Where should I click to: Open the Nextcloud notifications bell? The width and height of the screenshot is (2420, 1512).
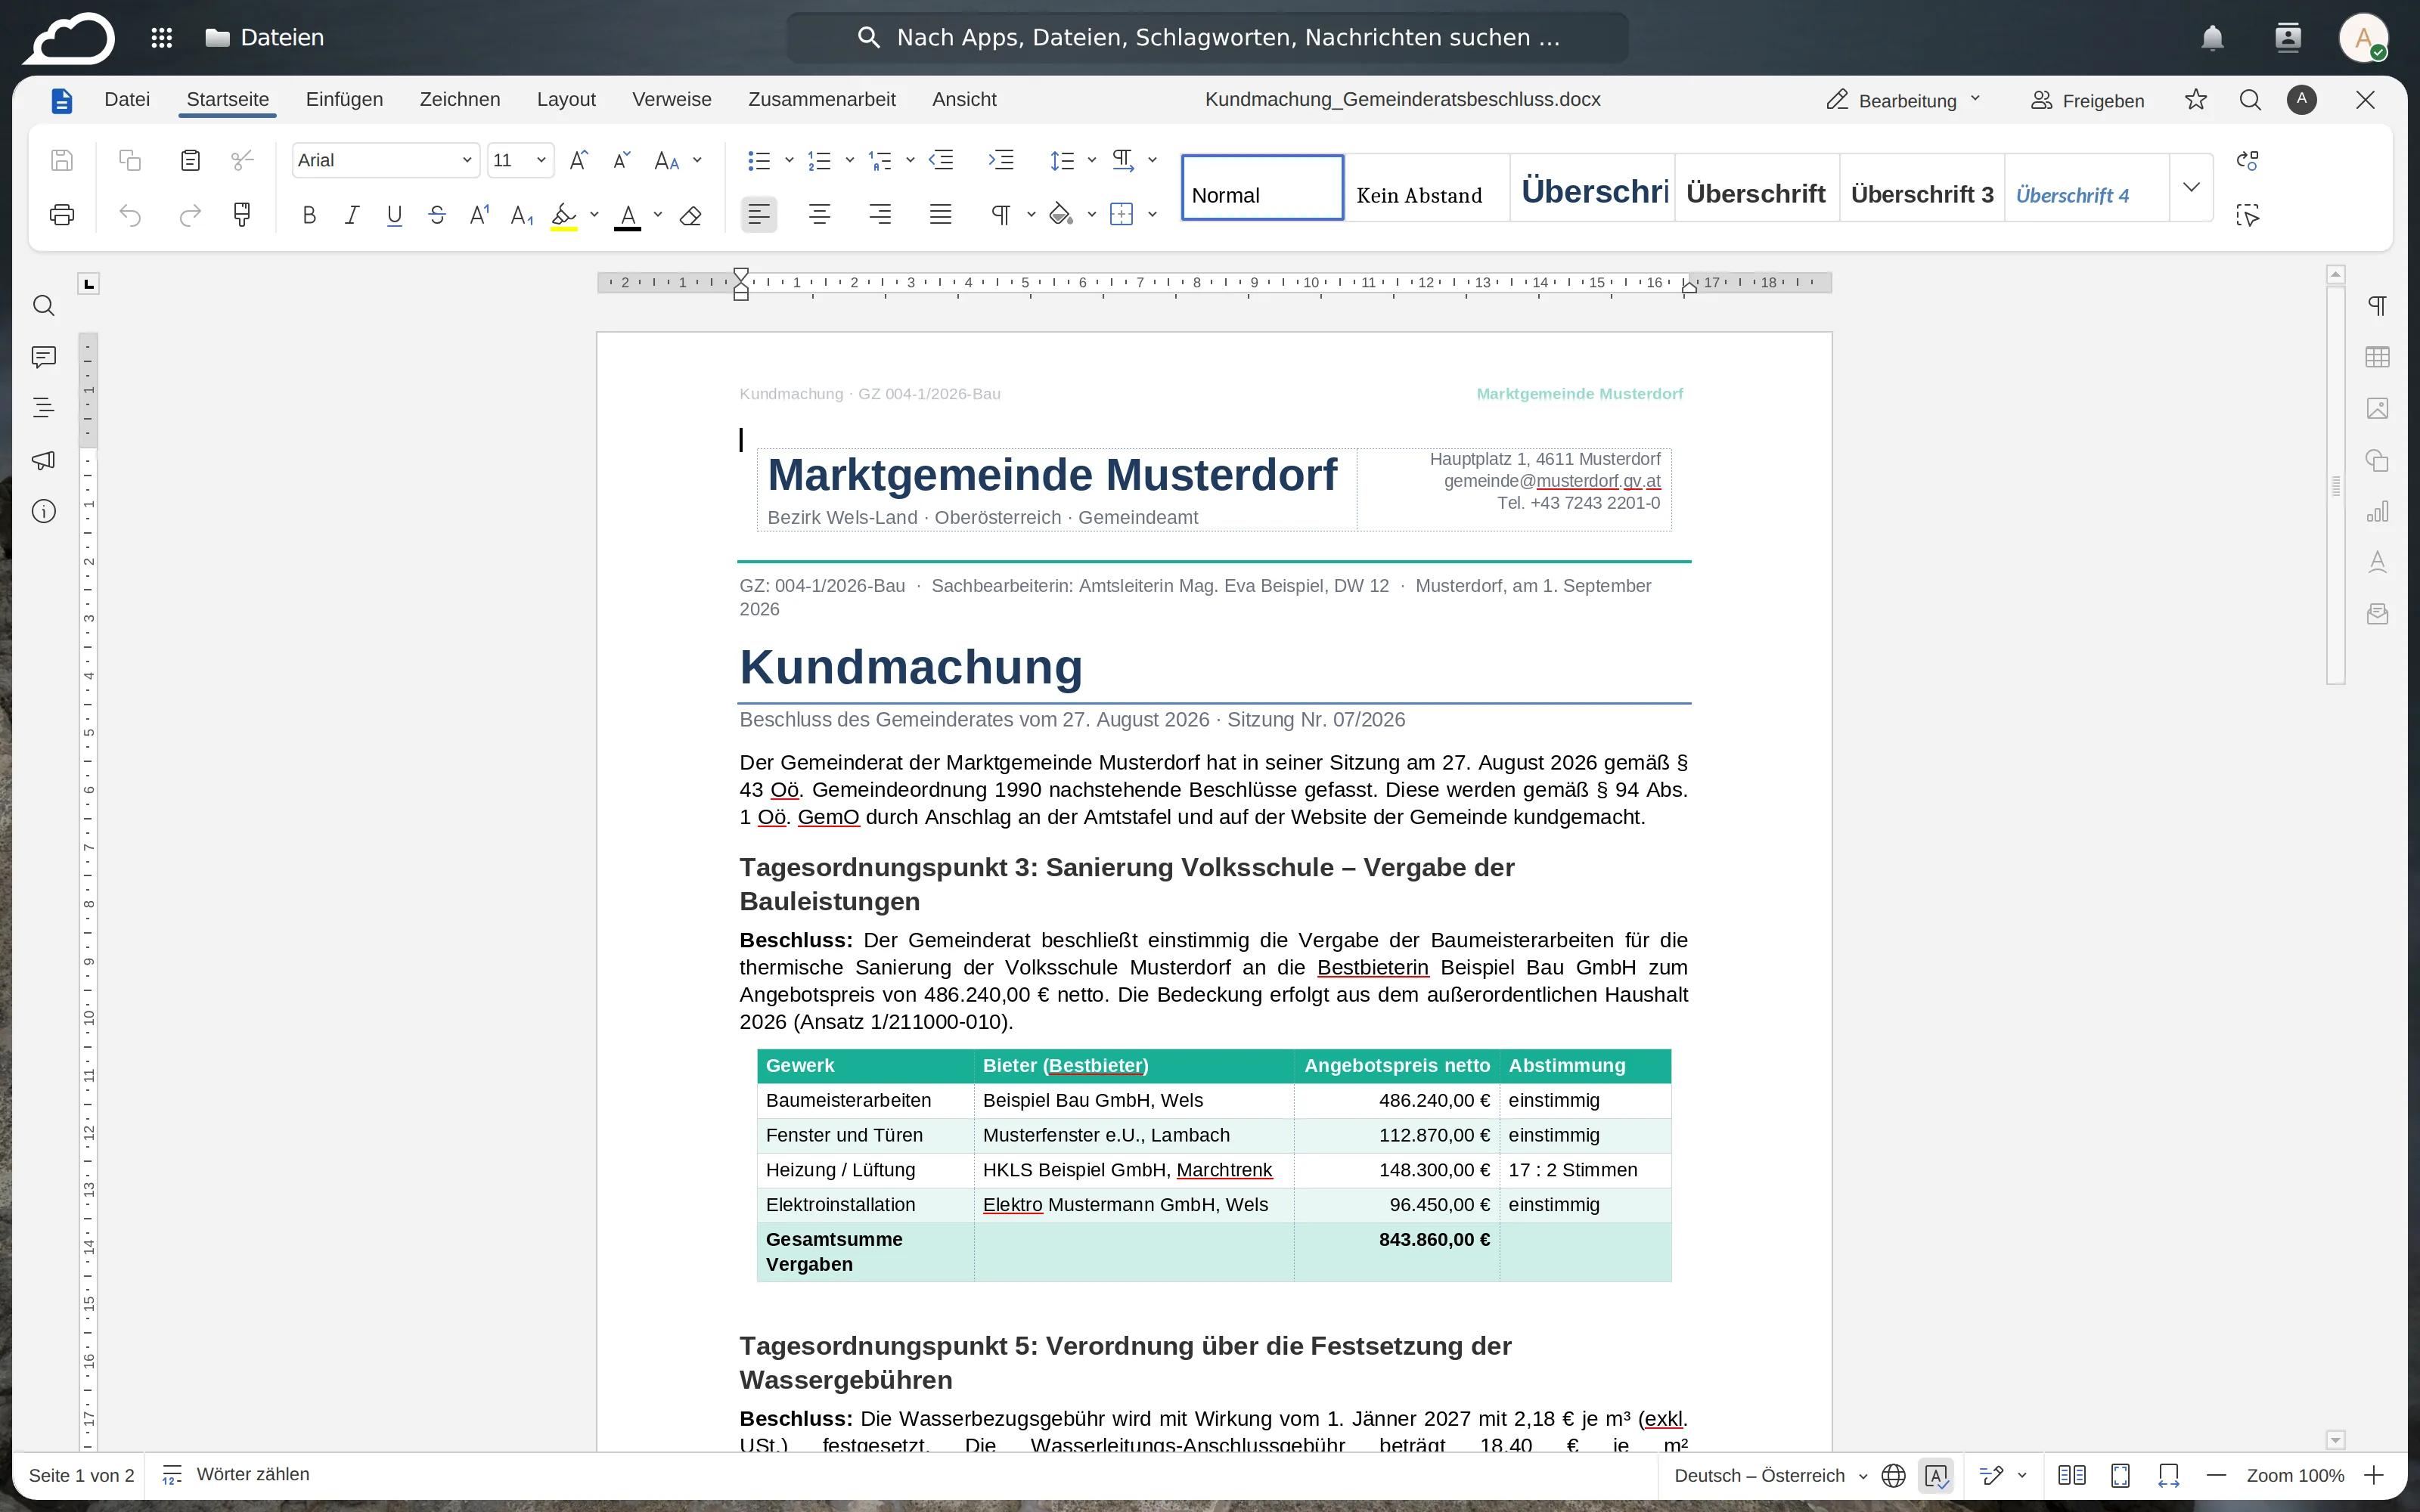coord(2212,38)
